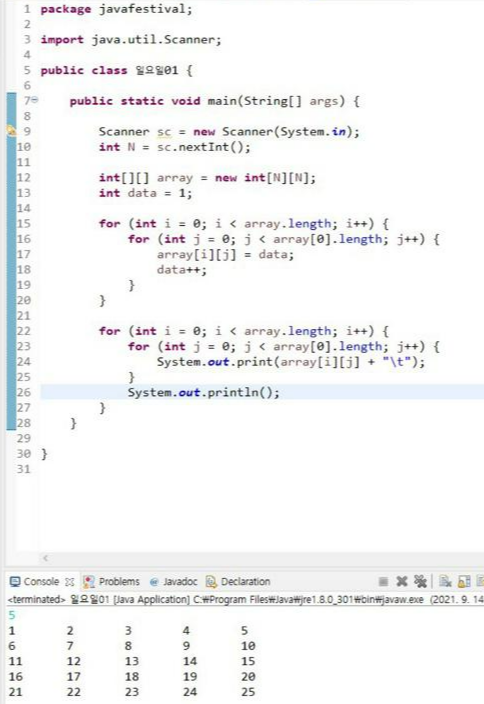The width and height of the screenshot is (484, 704).
Task: Click the underlined 'sc' variable on line 9
Action: pos(164,132)
